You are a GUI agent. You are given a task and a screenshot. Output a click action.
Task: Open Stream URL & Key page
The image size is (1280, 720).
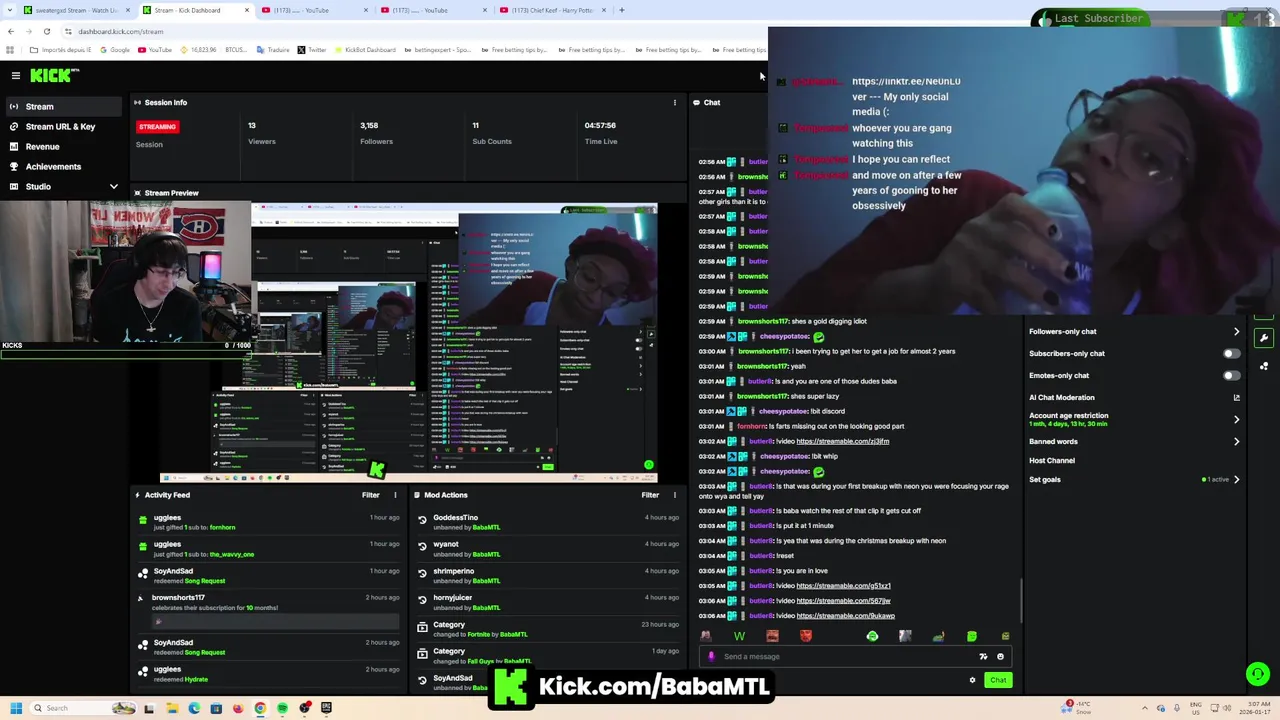[64, 126]
